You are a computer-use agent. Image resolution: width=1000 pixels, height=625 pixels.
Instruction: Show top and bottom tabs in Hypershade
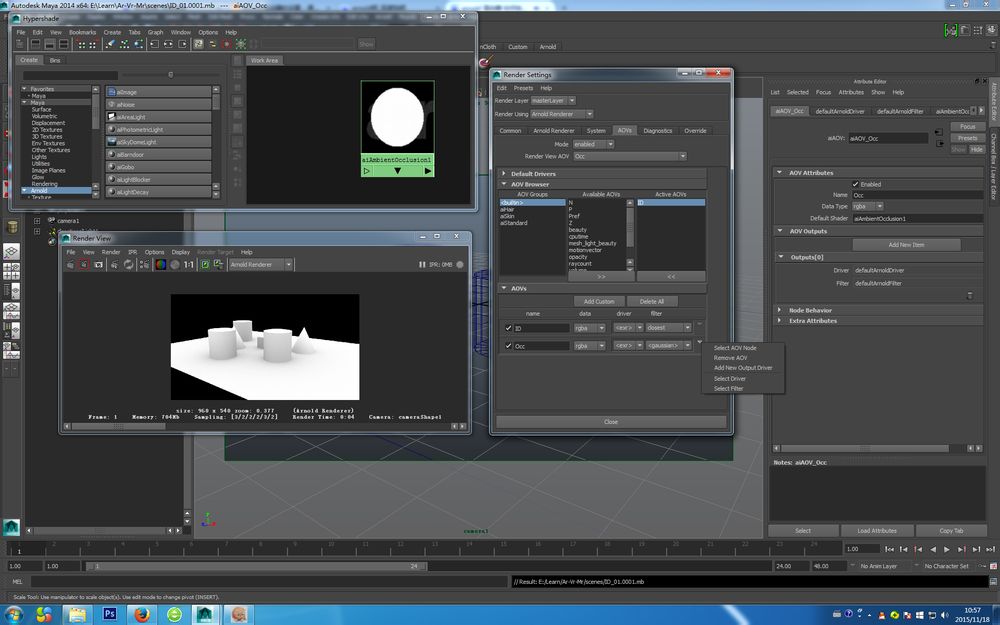(x=64, y=44)
